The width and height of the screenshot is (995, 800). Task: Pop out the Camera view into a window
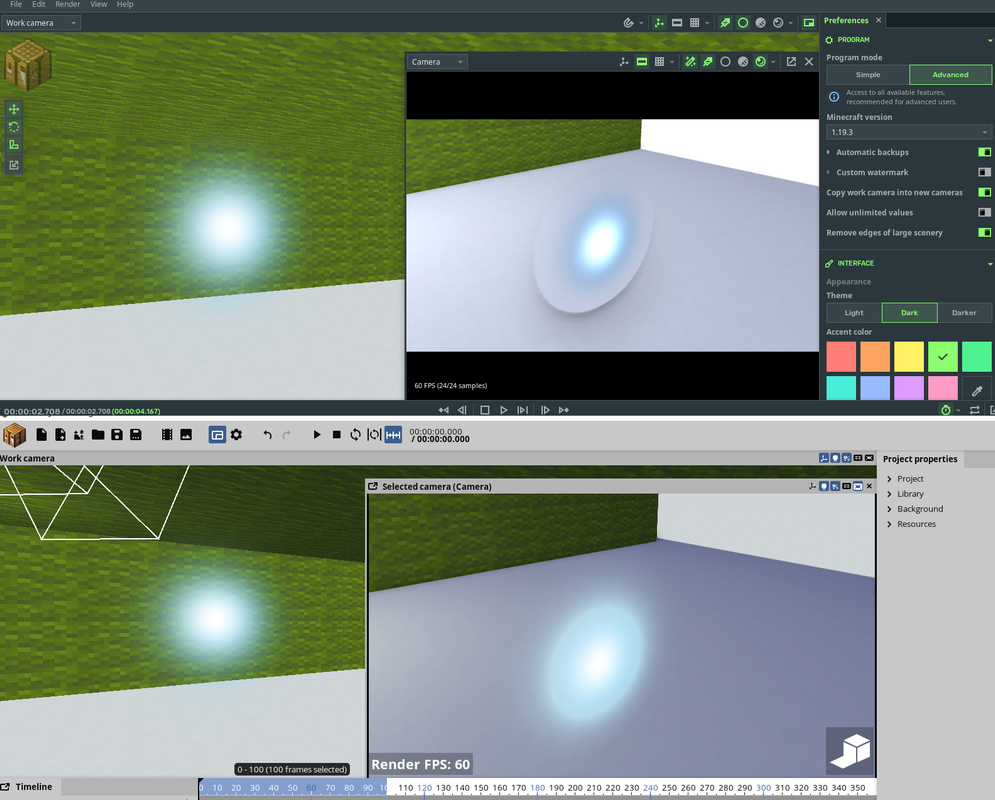tap(791, 62)
